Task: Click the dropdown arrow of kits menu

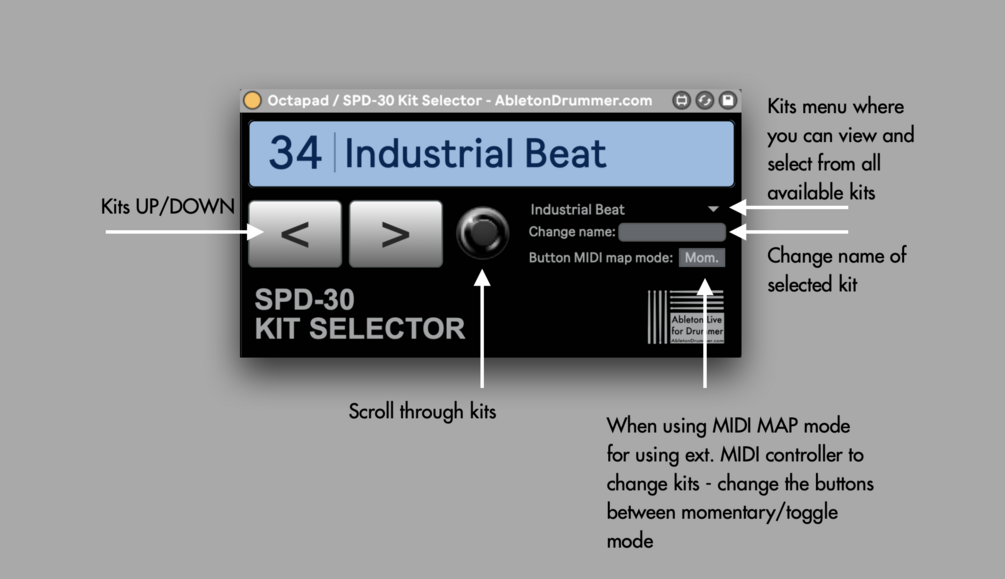Action: (713, 209)
